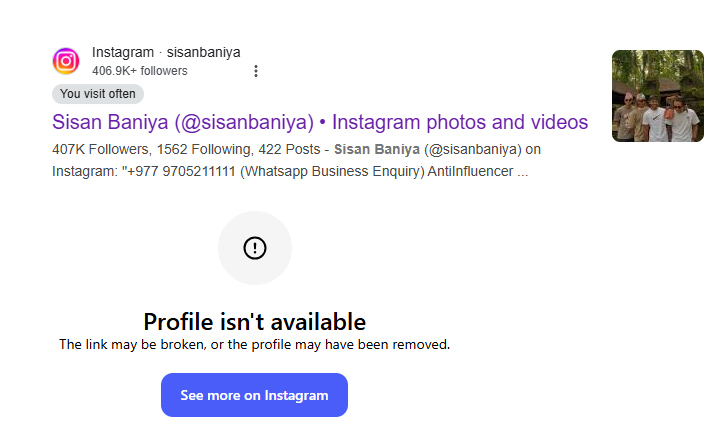Click the "link may be broken" message
Screen dimensions: 725x442
[x=254, y=345]
